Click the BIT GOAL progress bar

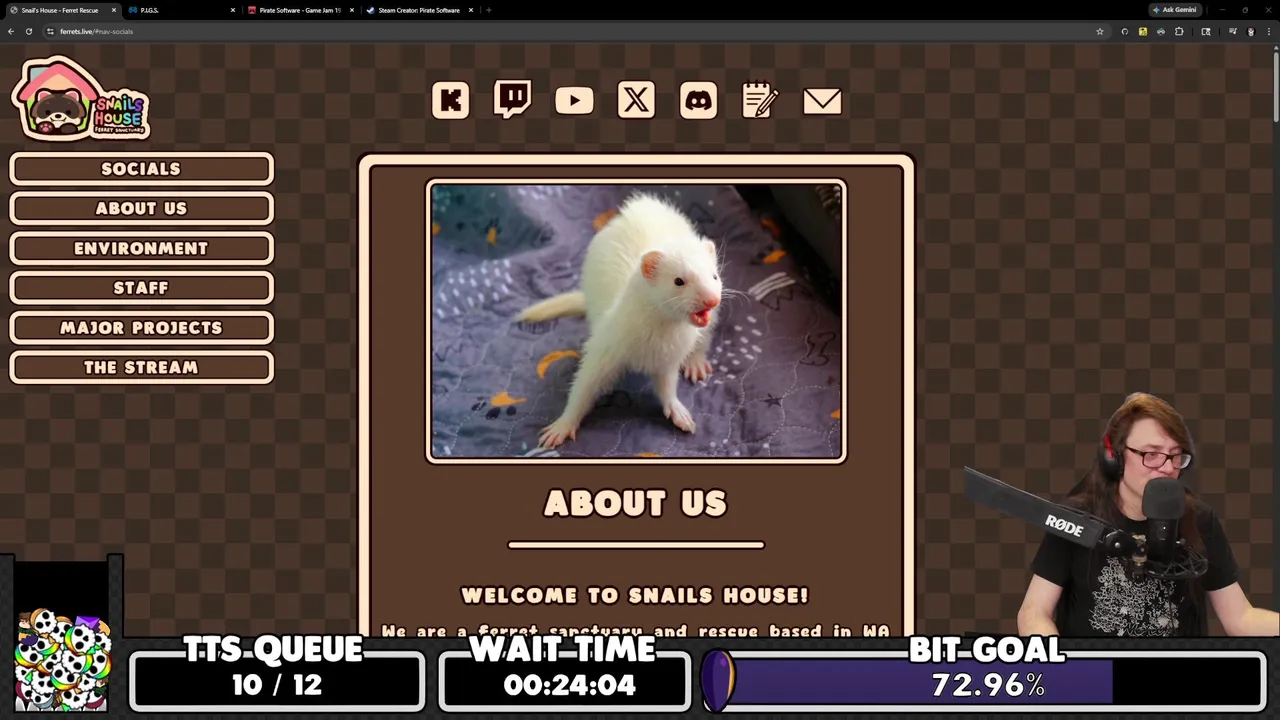(x=985, y=684)
